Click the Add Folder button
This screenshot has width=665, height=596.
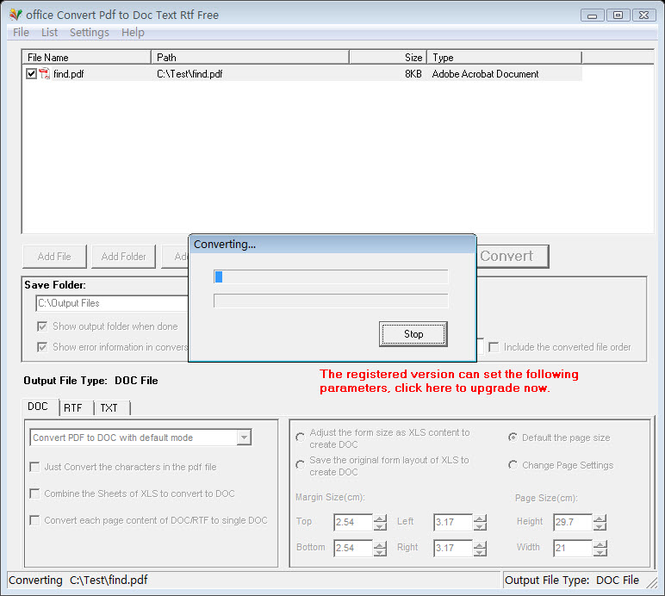coord(123,256)
